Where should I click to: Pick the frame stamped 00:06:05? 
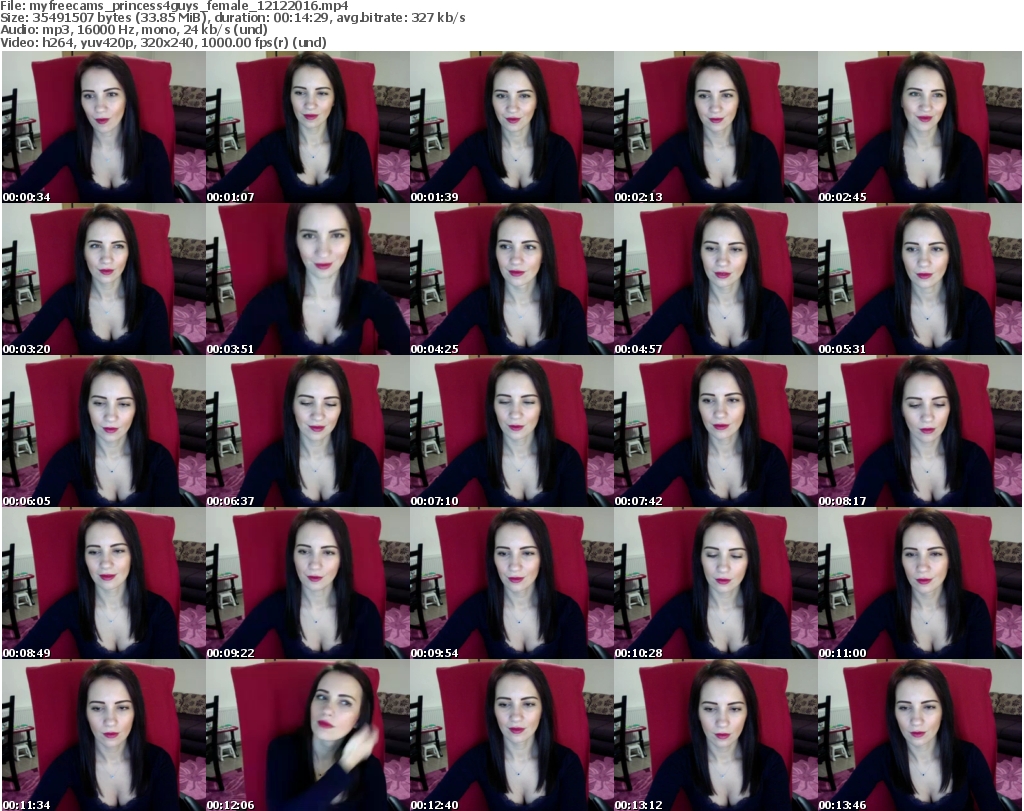click(x=104, y=431)
